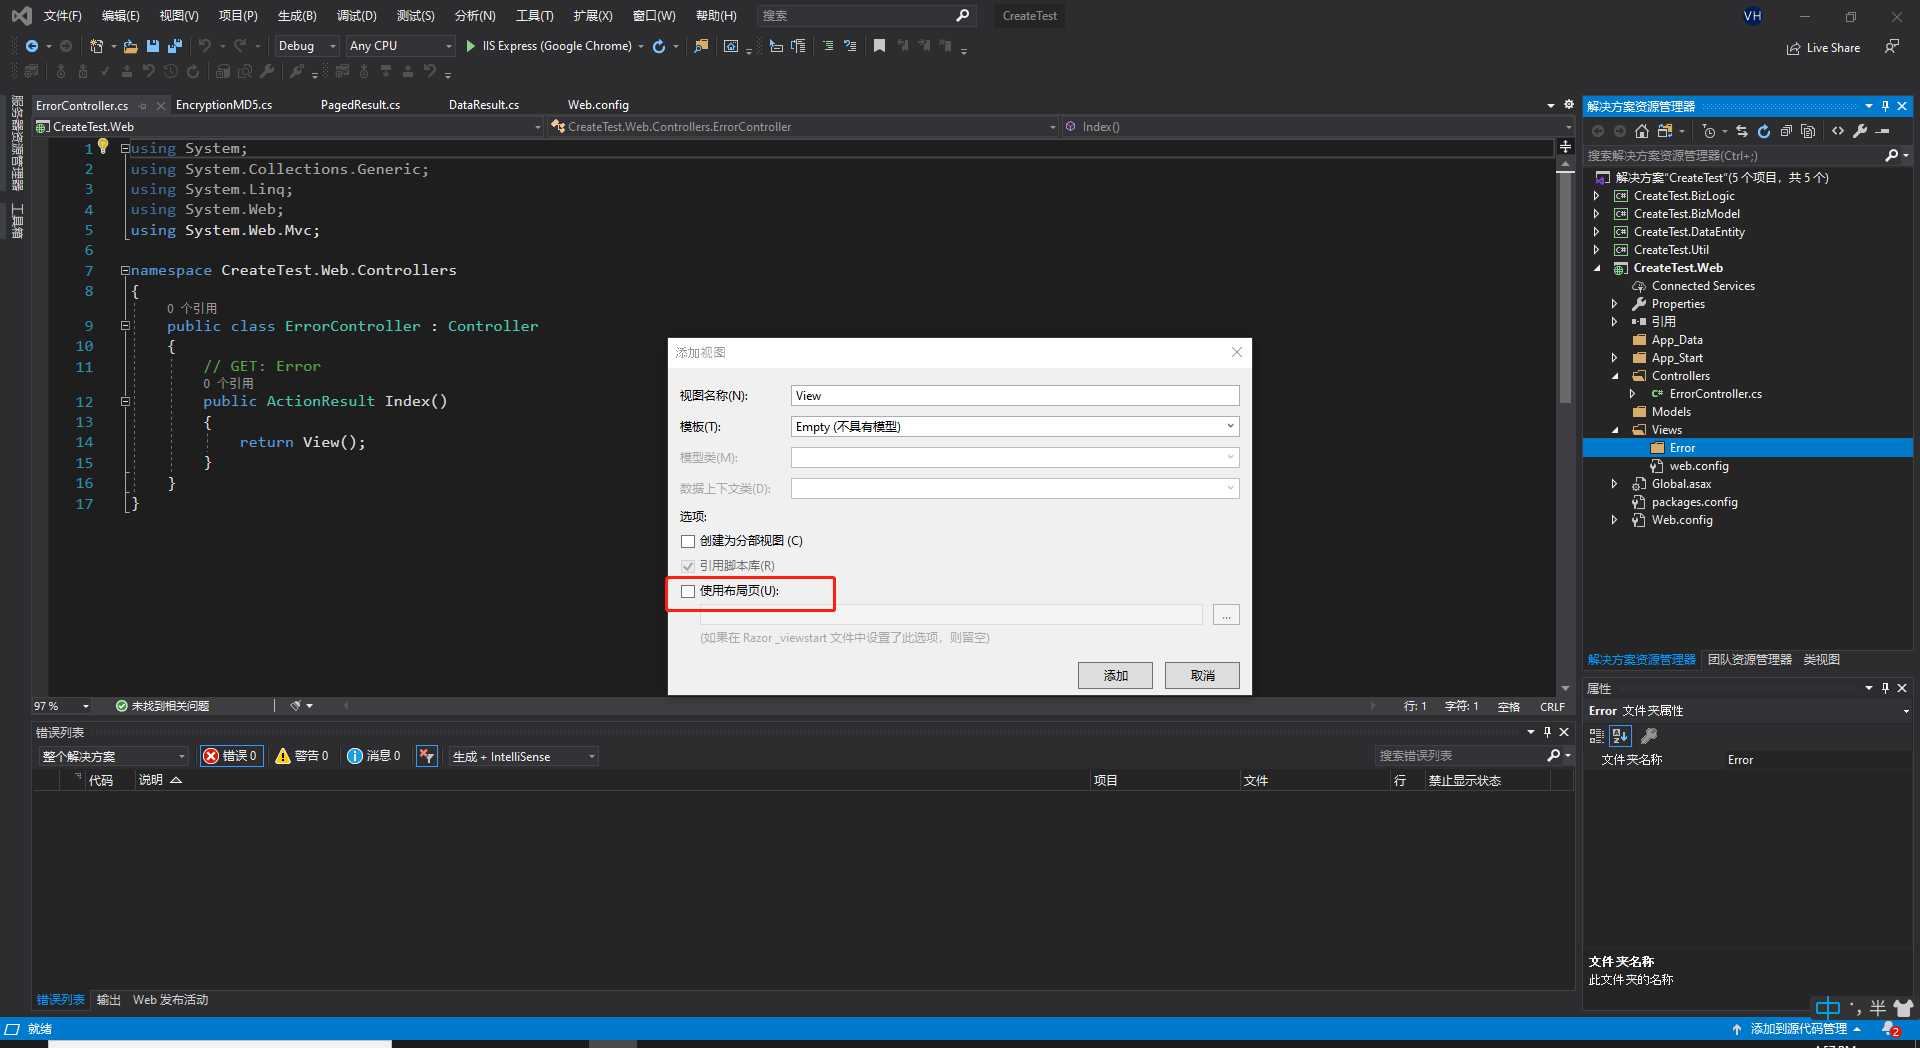Open the Extensions menu
The image size is (1920, 1048).
point(592,16)
